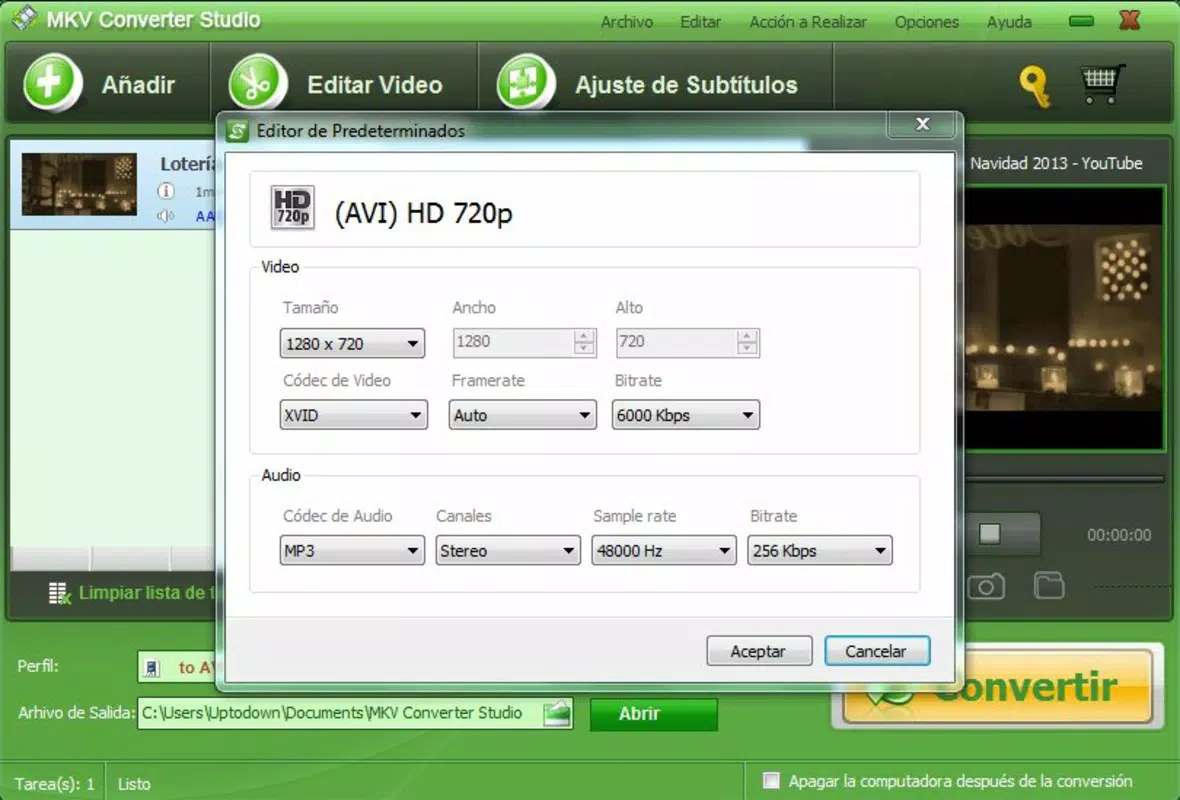Open the shopping cart purchase icon
This screenshot has height=800, width=1180.
click(1102, 84)
